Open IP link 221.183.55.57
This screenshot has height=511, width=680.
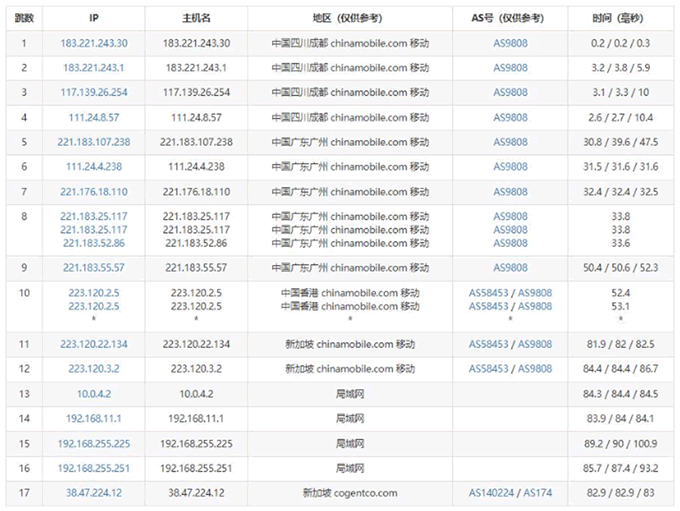click(94, 268)
